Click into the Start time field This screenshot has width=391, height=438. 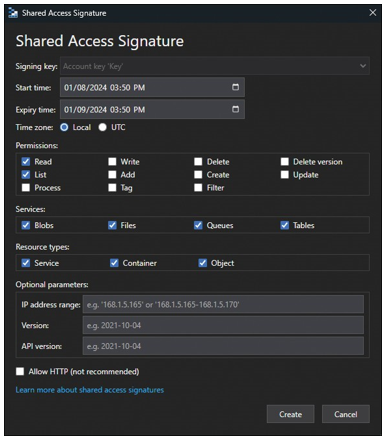(152, 87)
